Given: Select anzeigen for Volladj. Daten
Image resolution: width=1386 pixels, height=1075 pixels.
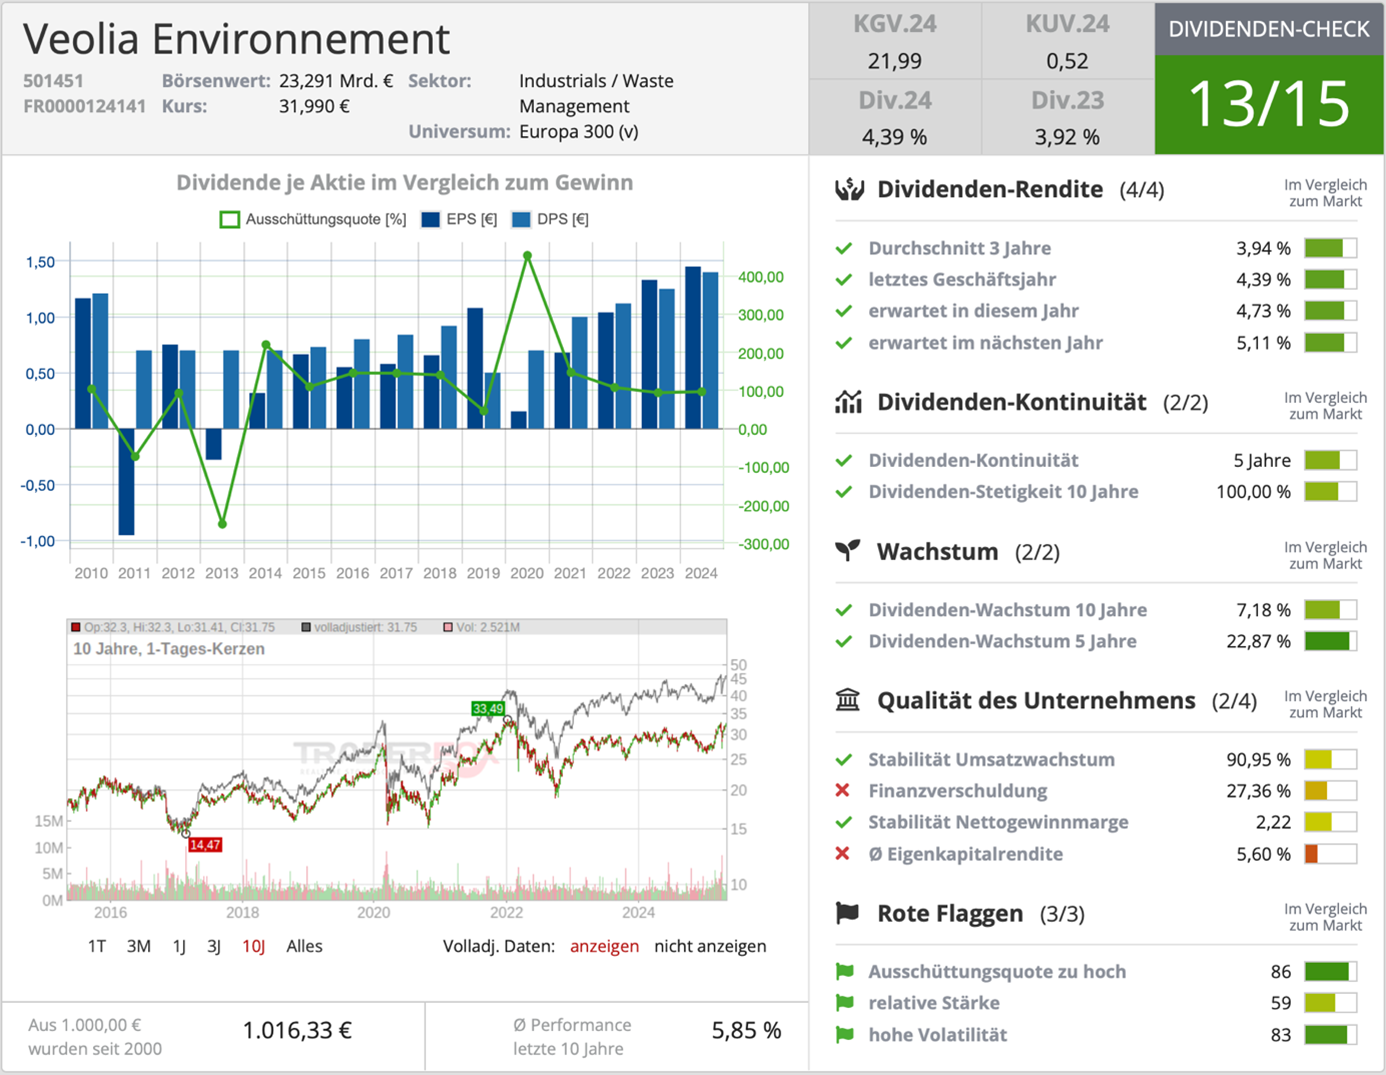Looking at the screenshot, I should [x=604, y=946].
